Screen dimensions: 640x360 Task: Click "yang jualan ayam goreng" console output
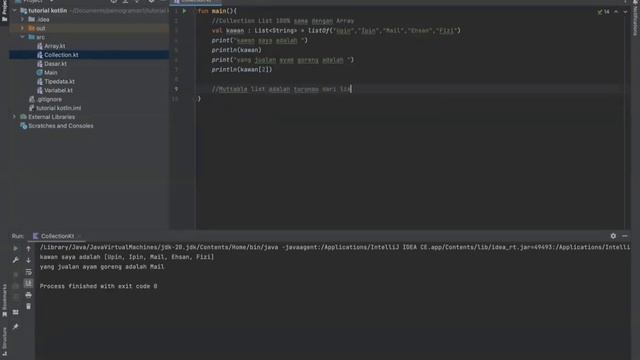pyautogui.click(x=102, y=267)
